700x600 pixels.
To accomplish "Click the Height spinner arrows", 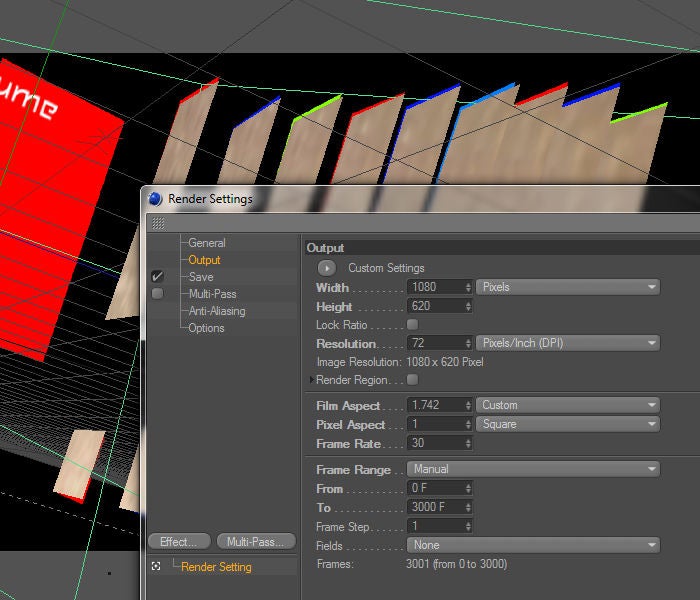I will point(468,306).
